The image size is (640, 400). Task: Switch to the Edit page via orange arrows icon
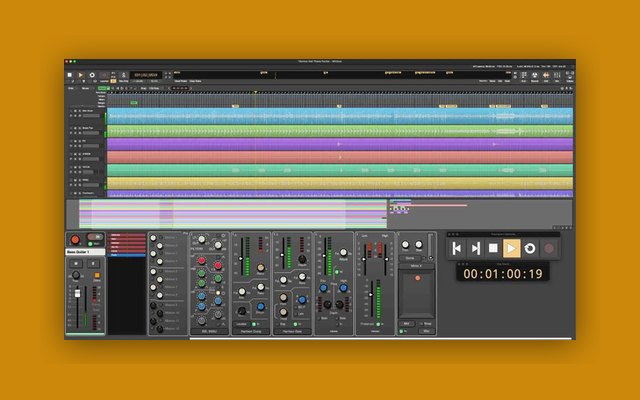click(x=546, y=76)
